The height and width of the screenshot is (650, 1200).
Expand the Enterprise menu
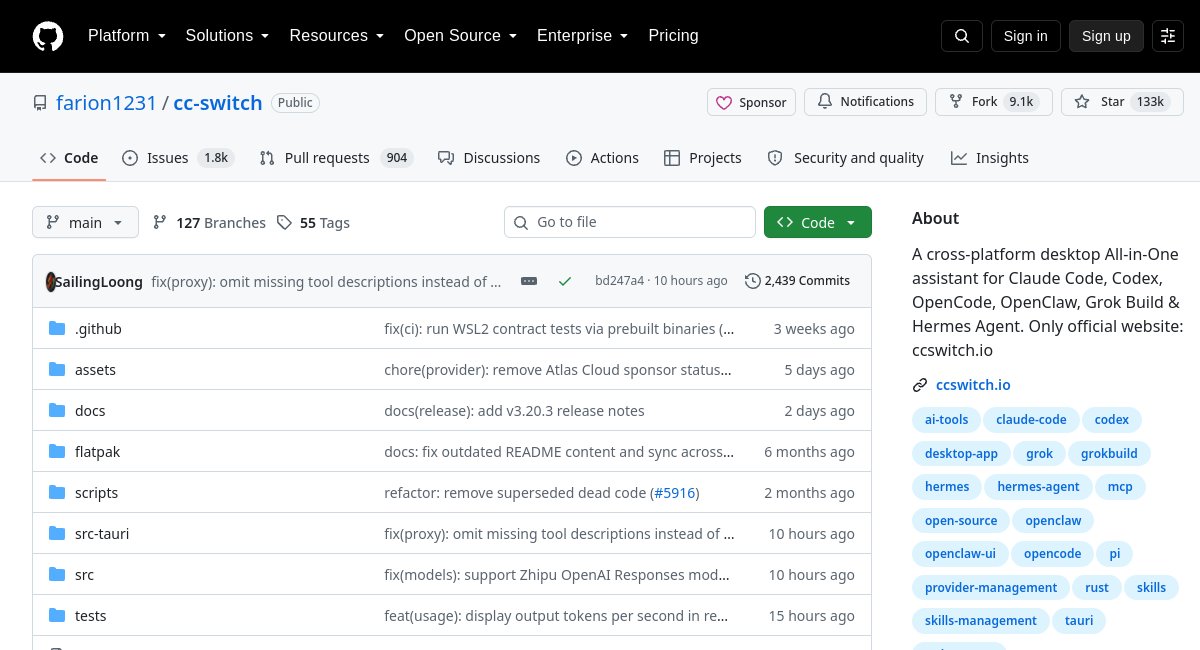tap(582, 36)
